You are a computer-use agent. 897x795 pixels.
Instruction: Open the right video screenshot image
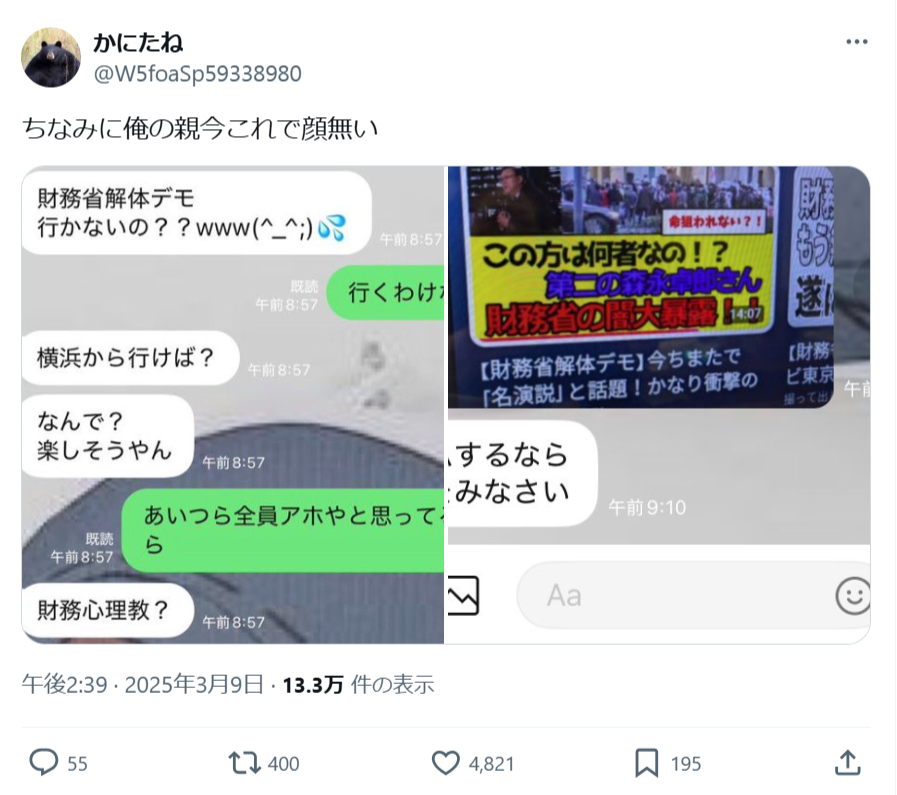coord(659,405)
